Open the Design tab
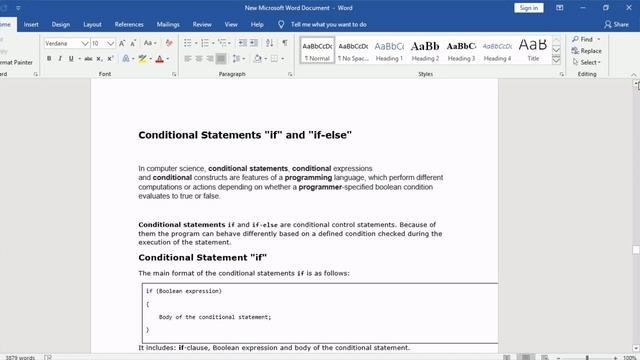The width and height of the screenshot is (640, 360). tap(61, 24)
